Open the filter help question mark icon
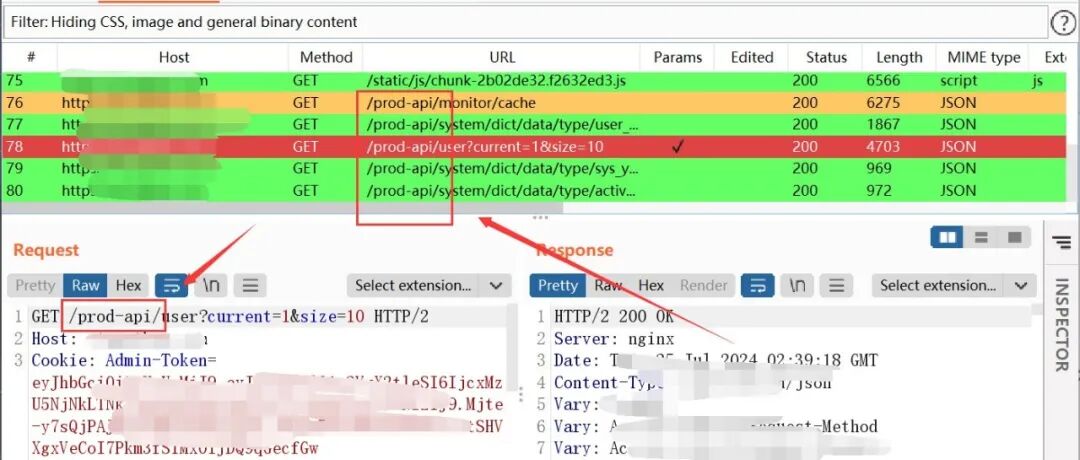The image size is (1080, 460). click(1063, 23)
